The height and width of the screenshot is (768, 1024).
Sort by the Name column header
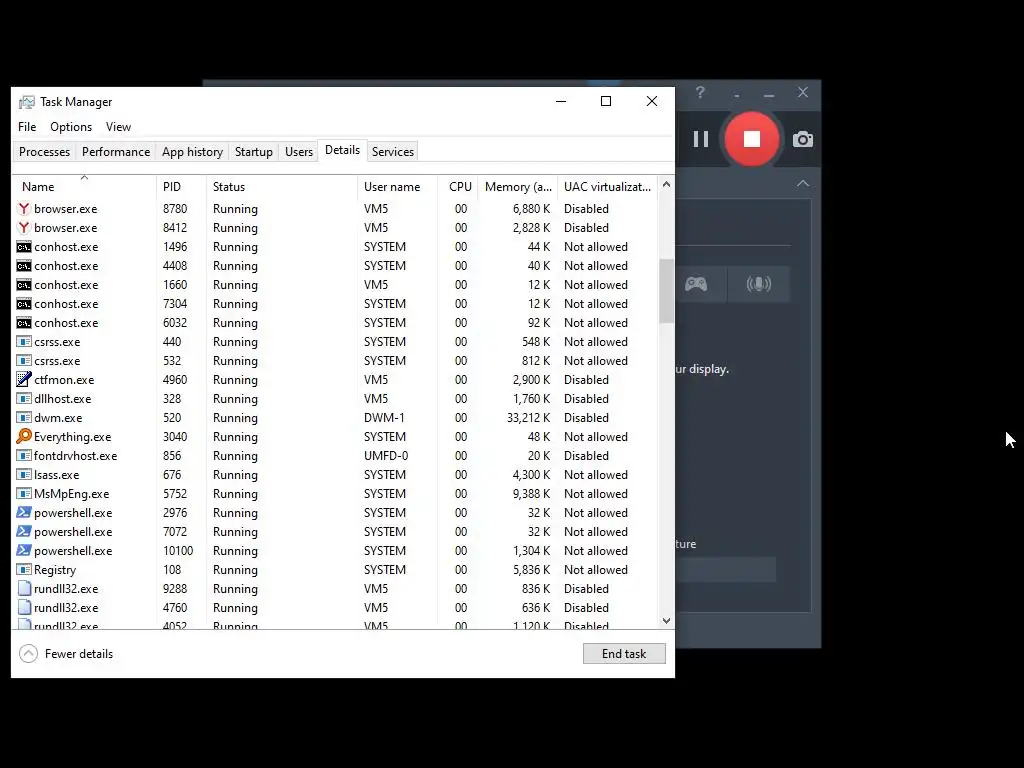point(84,187)
